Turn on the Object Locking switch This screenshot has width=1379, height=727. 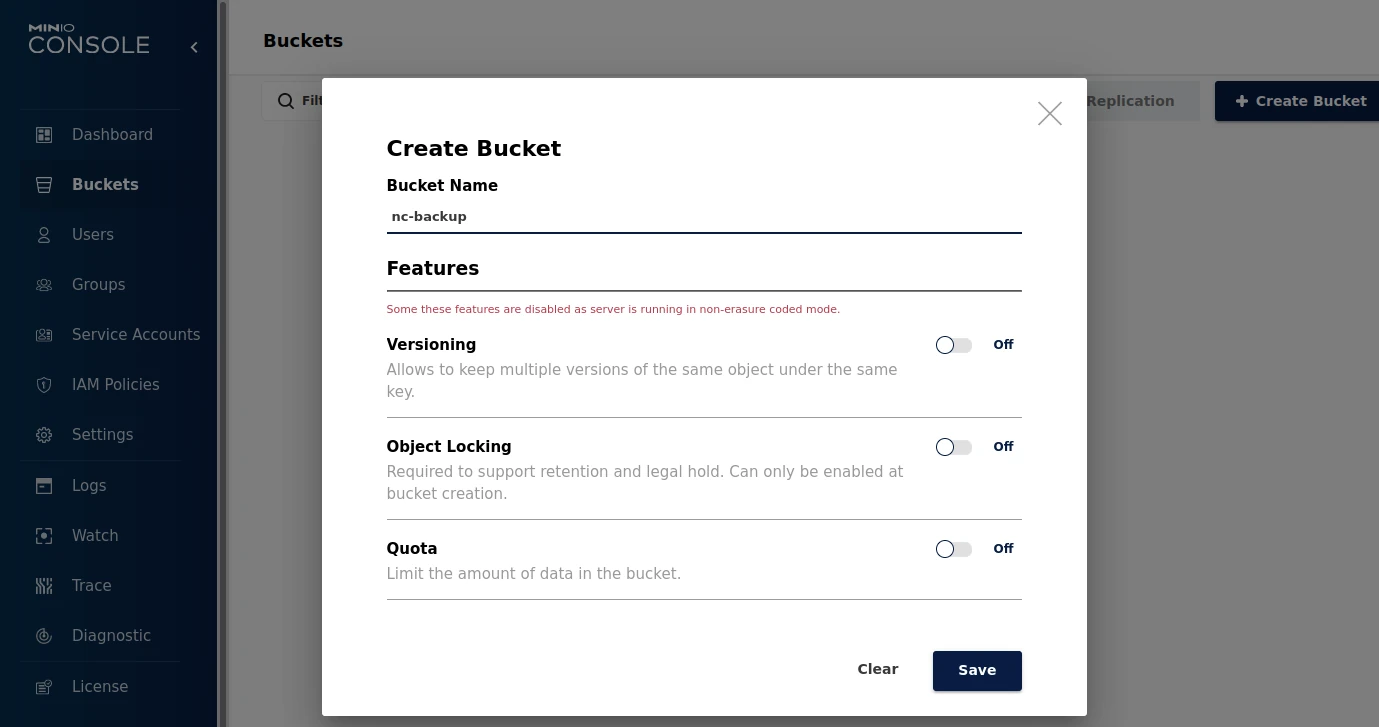tap(954, 447)
